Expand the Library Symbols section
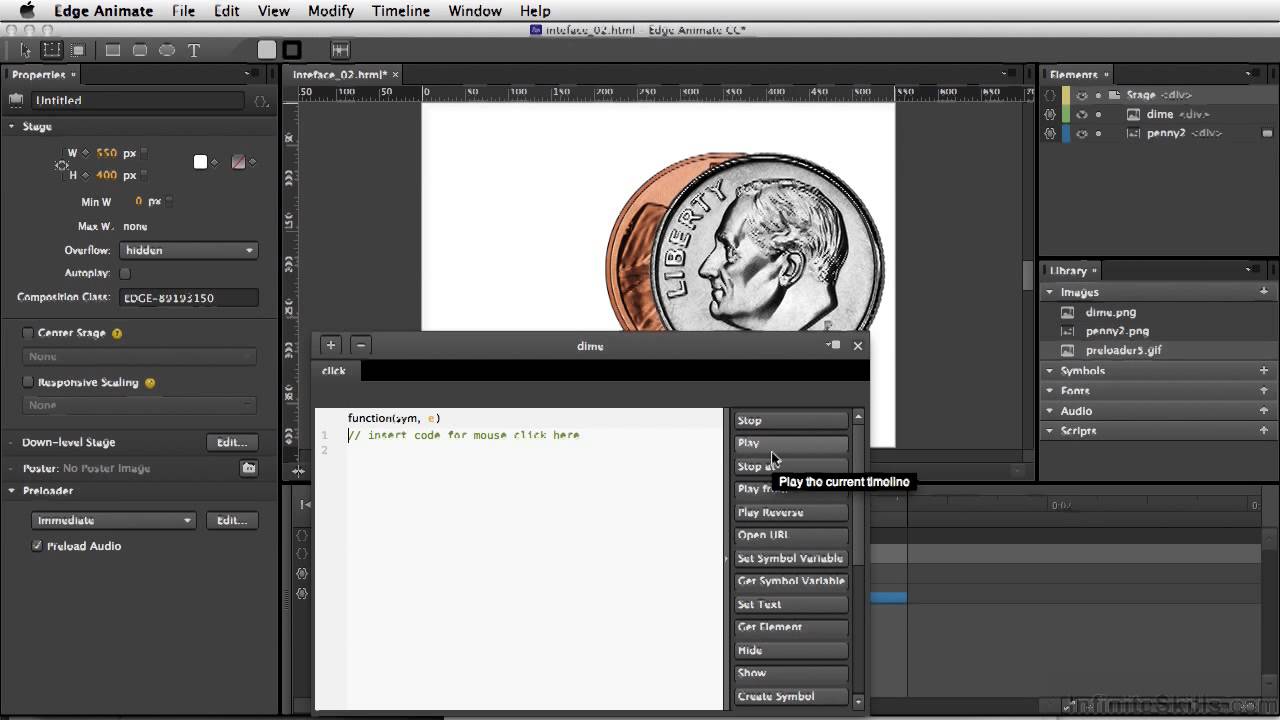The width and height of the screenshot is (1280, 720). (x=1050, y=371)
